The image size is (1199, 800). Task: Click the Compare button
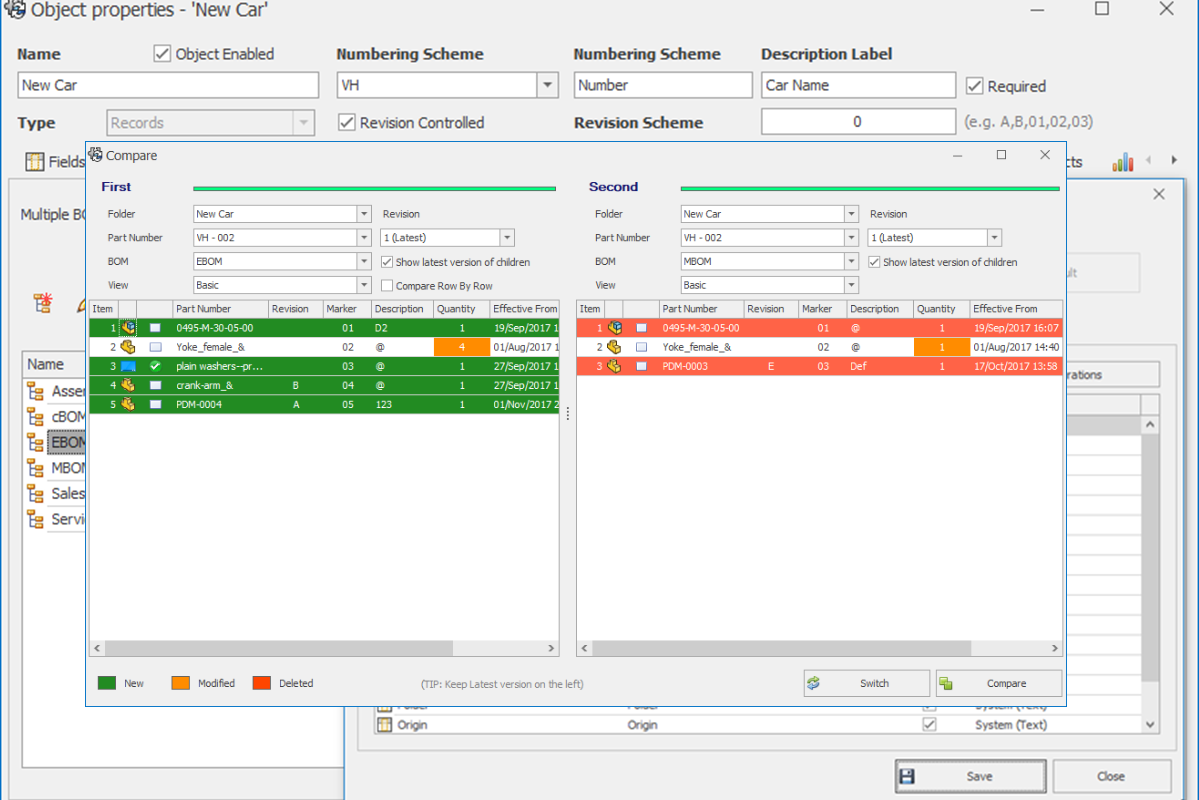pos(999,683)
